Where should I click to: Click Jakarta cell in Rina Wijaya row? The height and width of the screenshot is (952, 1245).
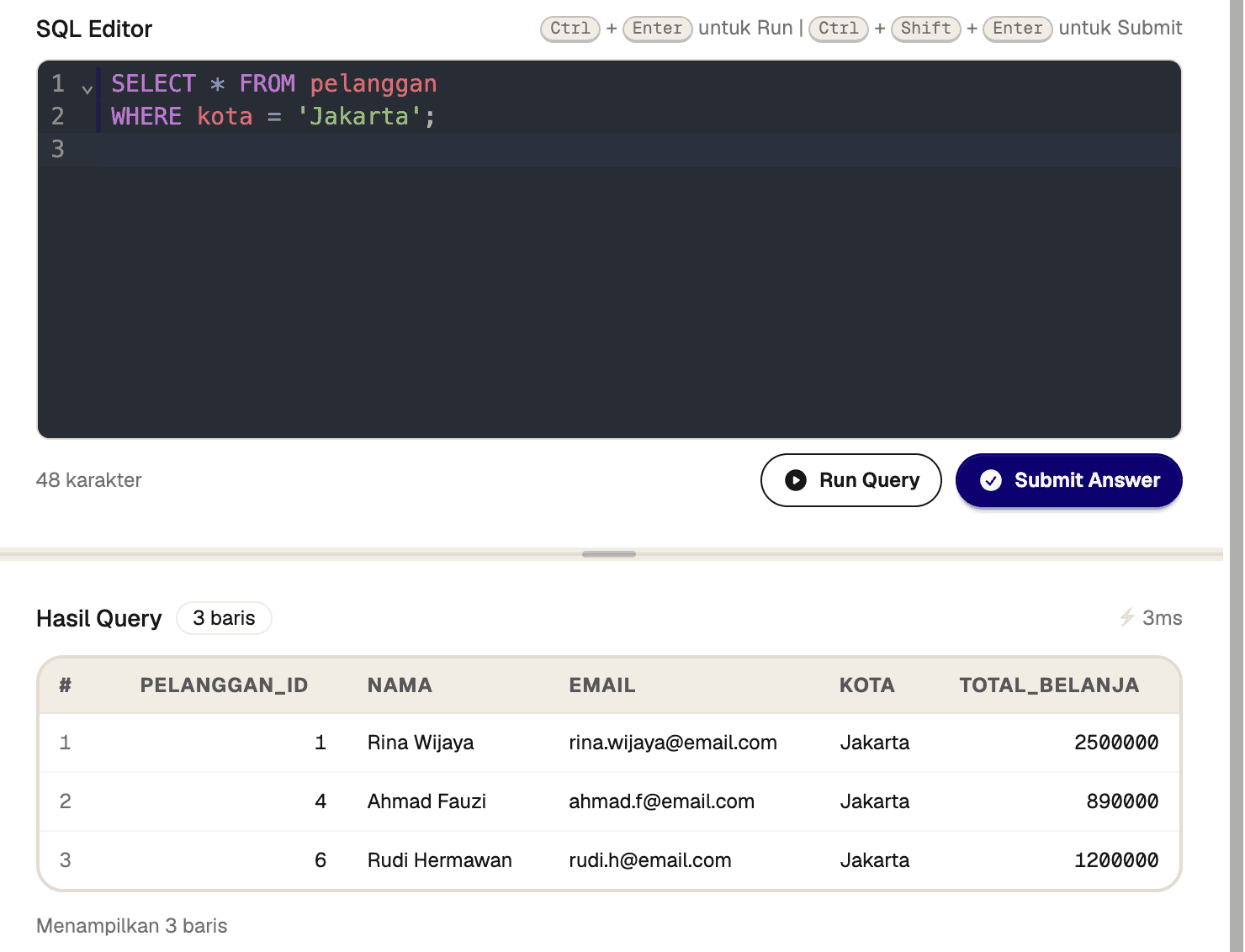(875, 743)
